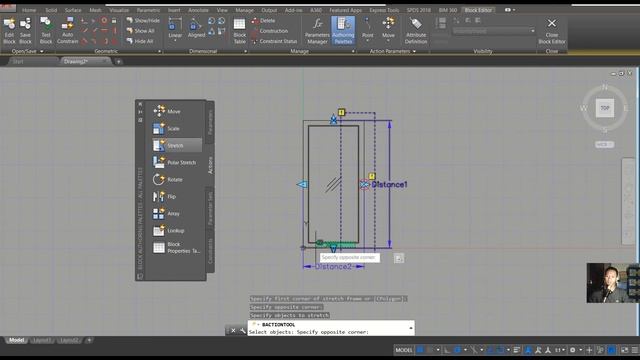
Task: Switch to Parameters tab in authoring palette
Action: pyautogui.click(x=210, y=122)
